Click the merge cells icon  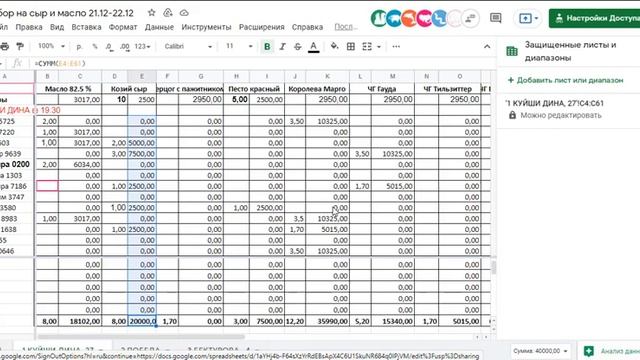(x=367, y=47)
